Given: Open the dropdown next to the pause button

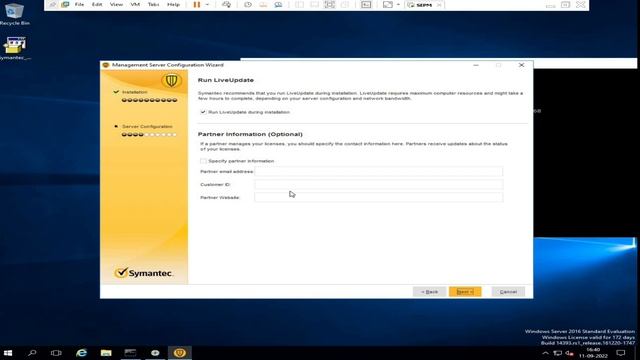Looking at the screenshot, I should [x=207, y=4].
